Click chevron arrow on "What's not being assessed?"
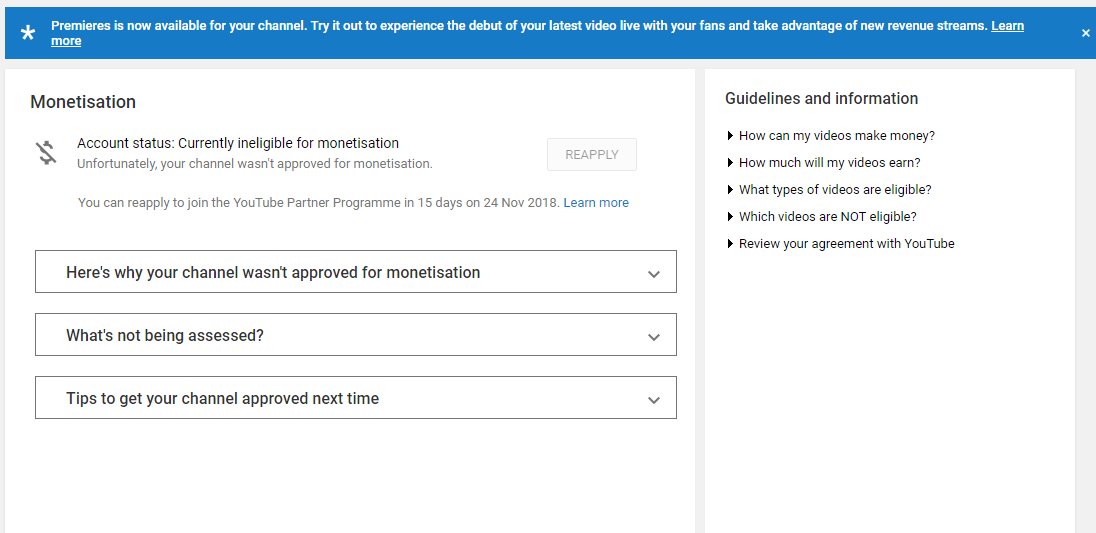This screenshot has width=1096, height=533. (654, 336)
